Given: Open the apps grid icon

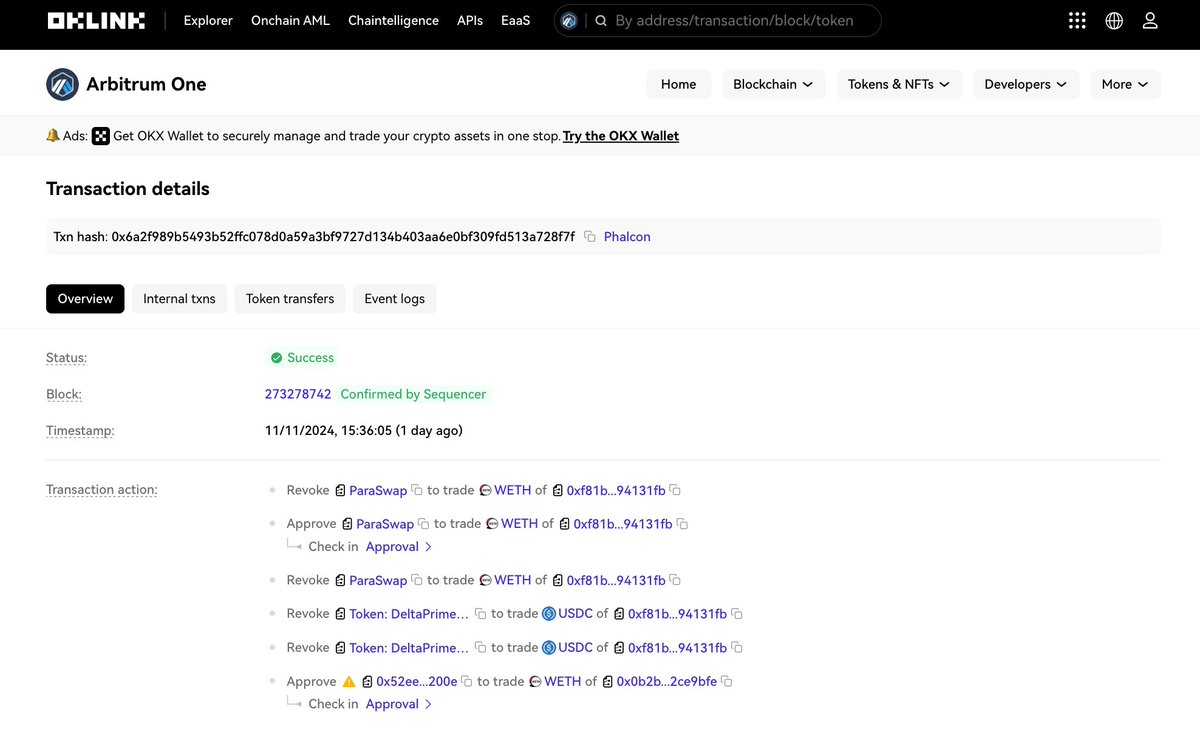Looking at the screenshot, I should pyautogui.click(x=1077, y=19).
